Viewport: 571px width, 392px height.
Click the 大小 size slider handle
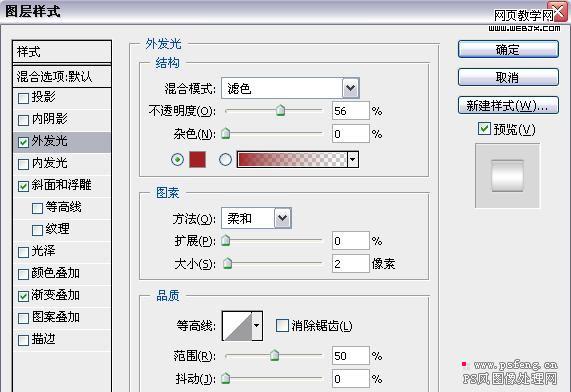pos(227,263)
